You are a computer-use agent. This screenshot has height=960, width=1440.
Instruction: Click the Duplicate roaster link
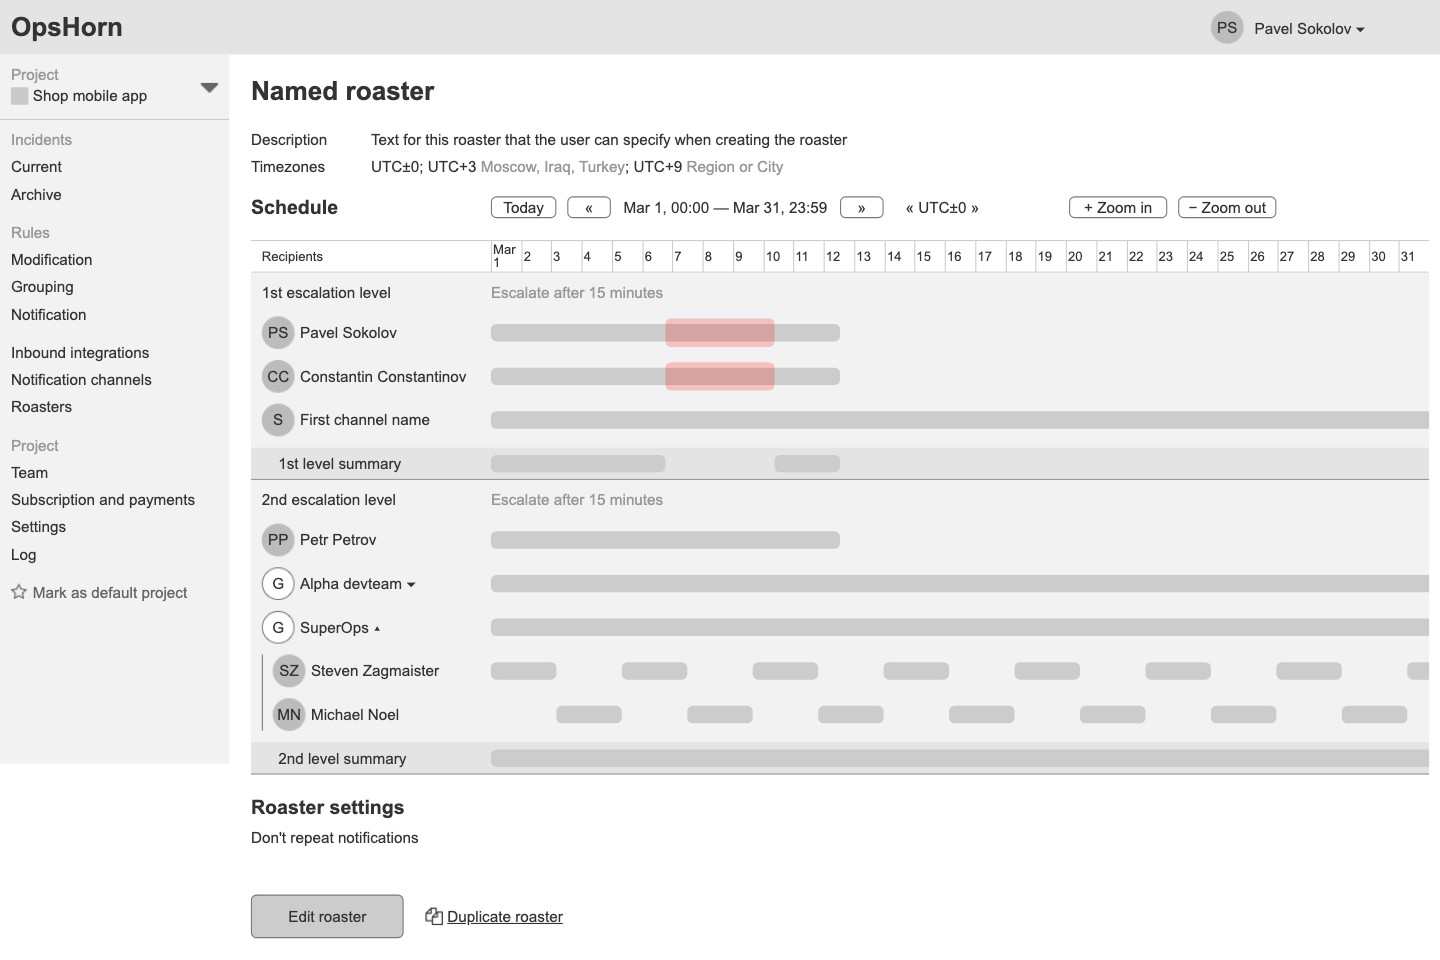(505, 917)
